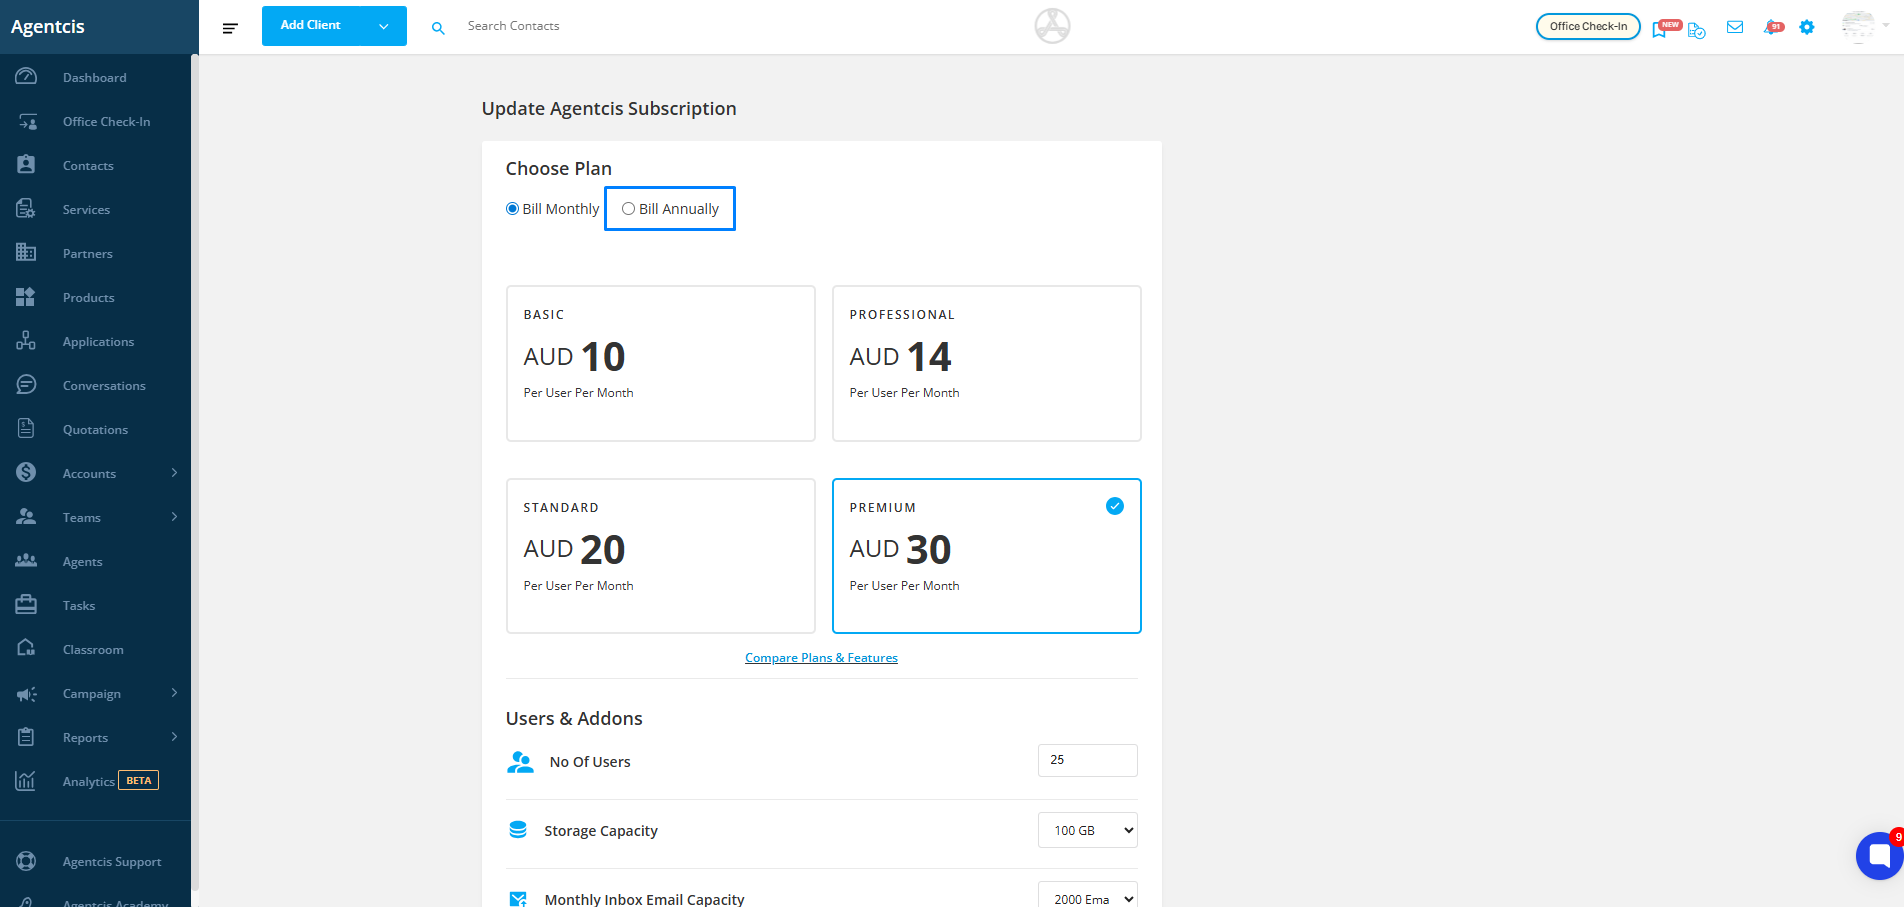Click the Tasks briefcase icon

tap(26, 605)
